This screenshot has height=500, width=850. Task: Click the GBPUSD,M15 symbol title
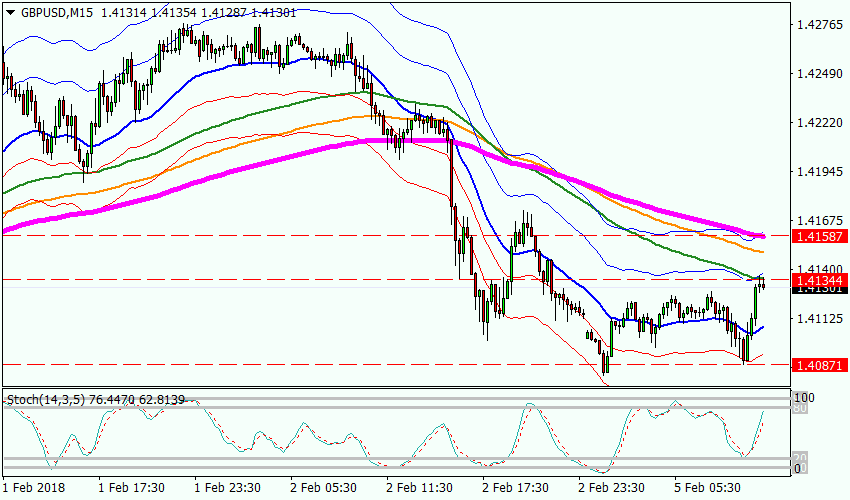[x=56, y=12]
